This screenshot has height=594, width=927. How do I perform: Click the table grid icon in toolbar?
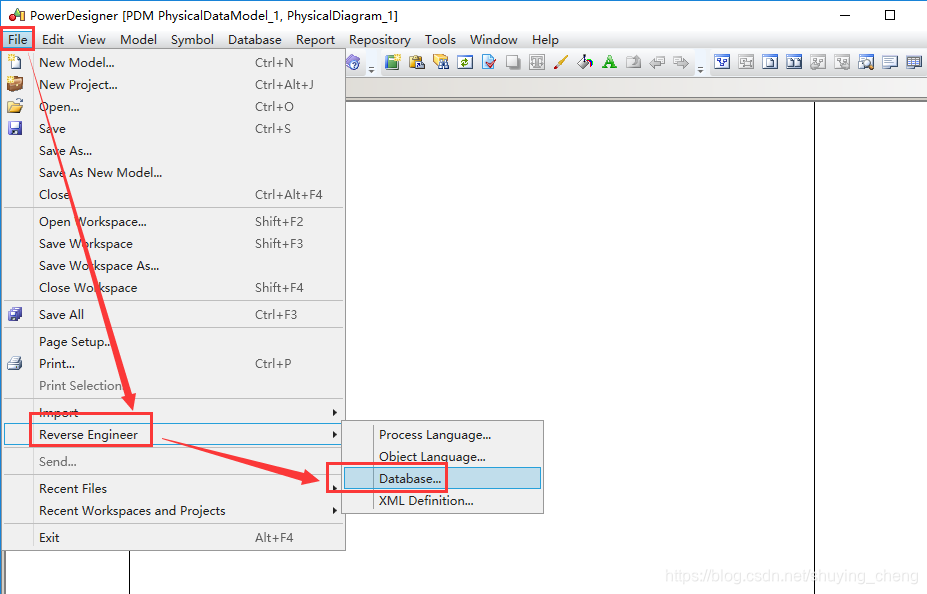[914, 62]
